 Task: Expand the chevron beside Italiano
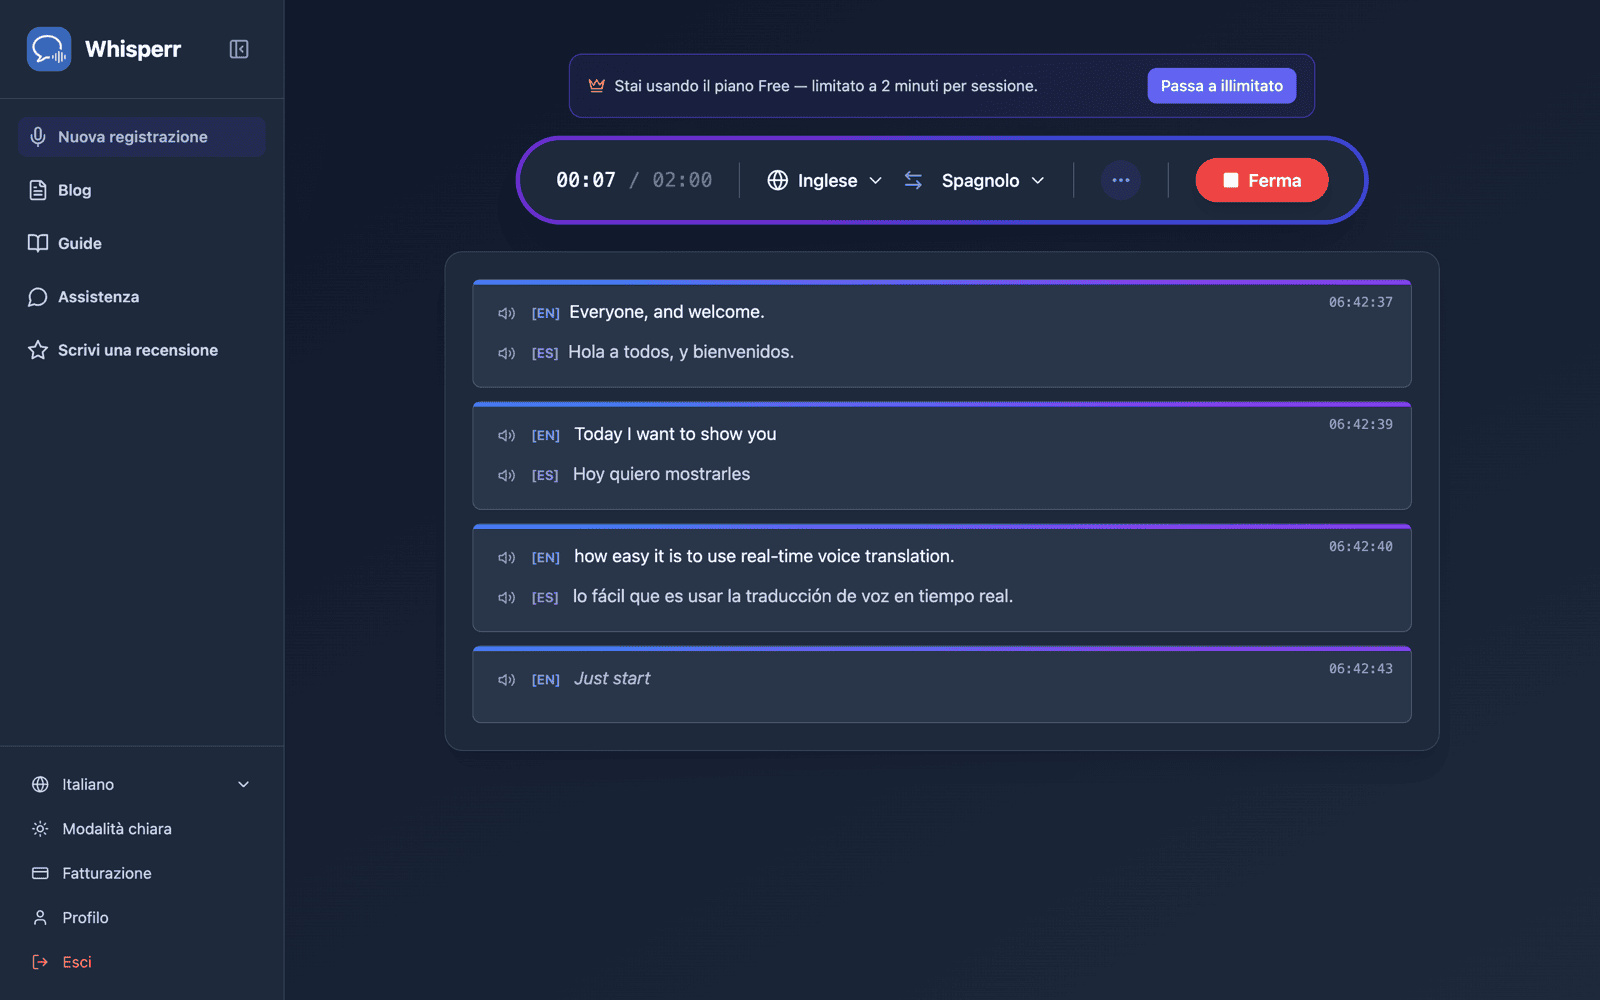[x=243, y=785]
